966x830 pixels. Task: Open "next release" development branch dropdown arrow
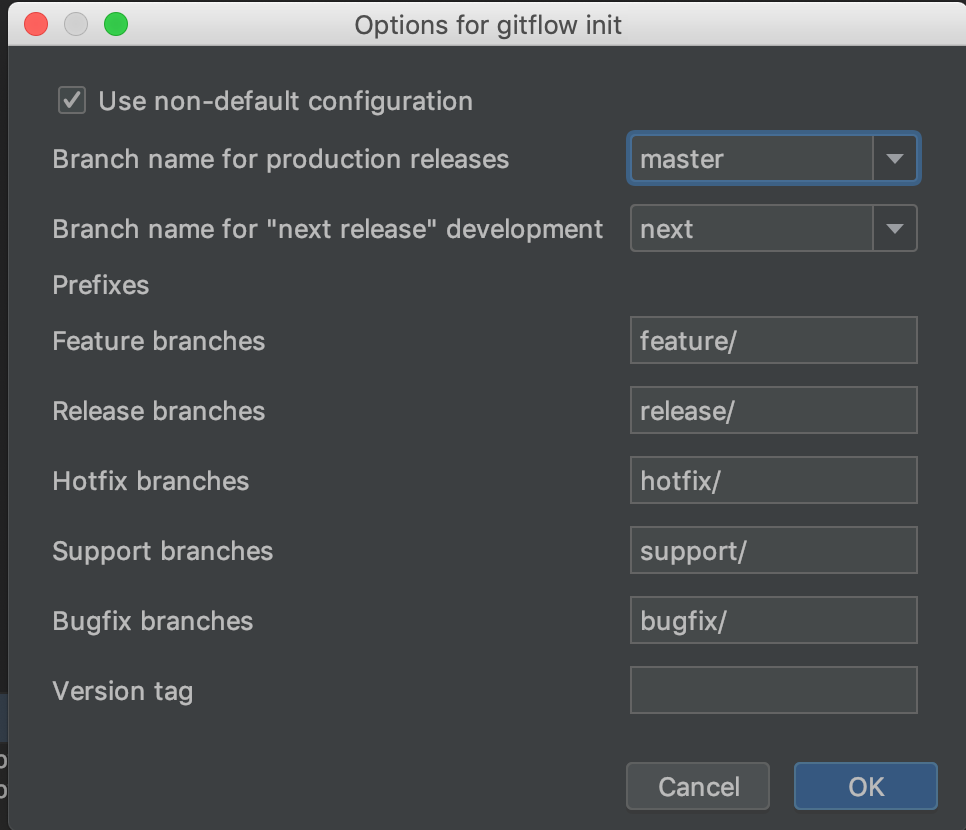[895, 229]
